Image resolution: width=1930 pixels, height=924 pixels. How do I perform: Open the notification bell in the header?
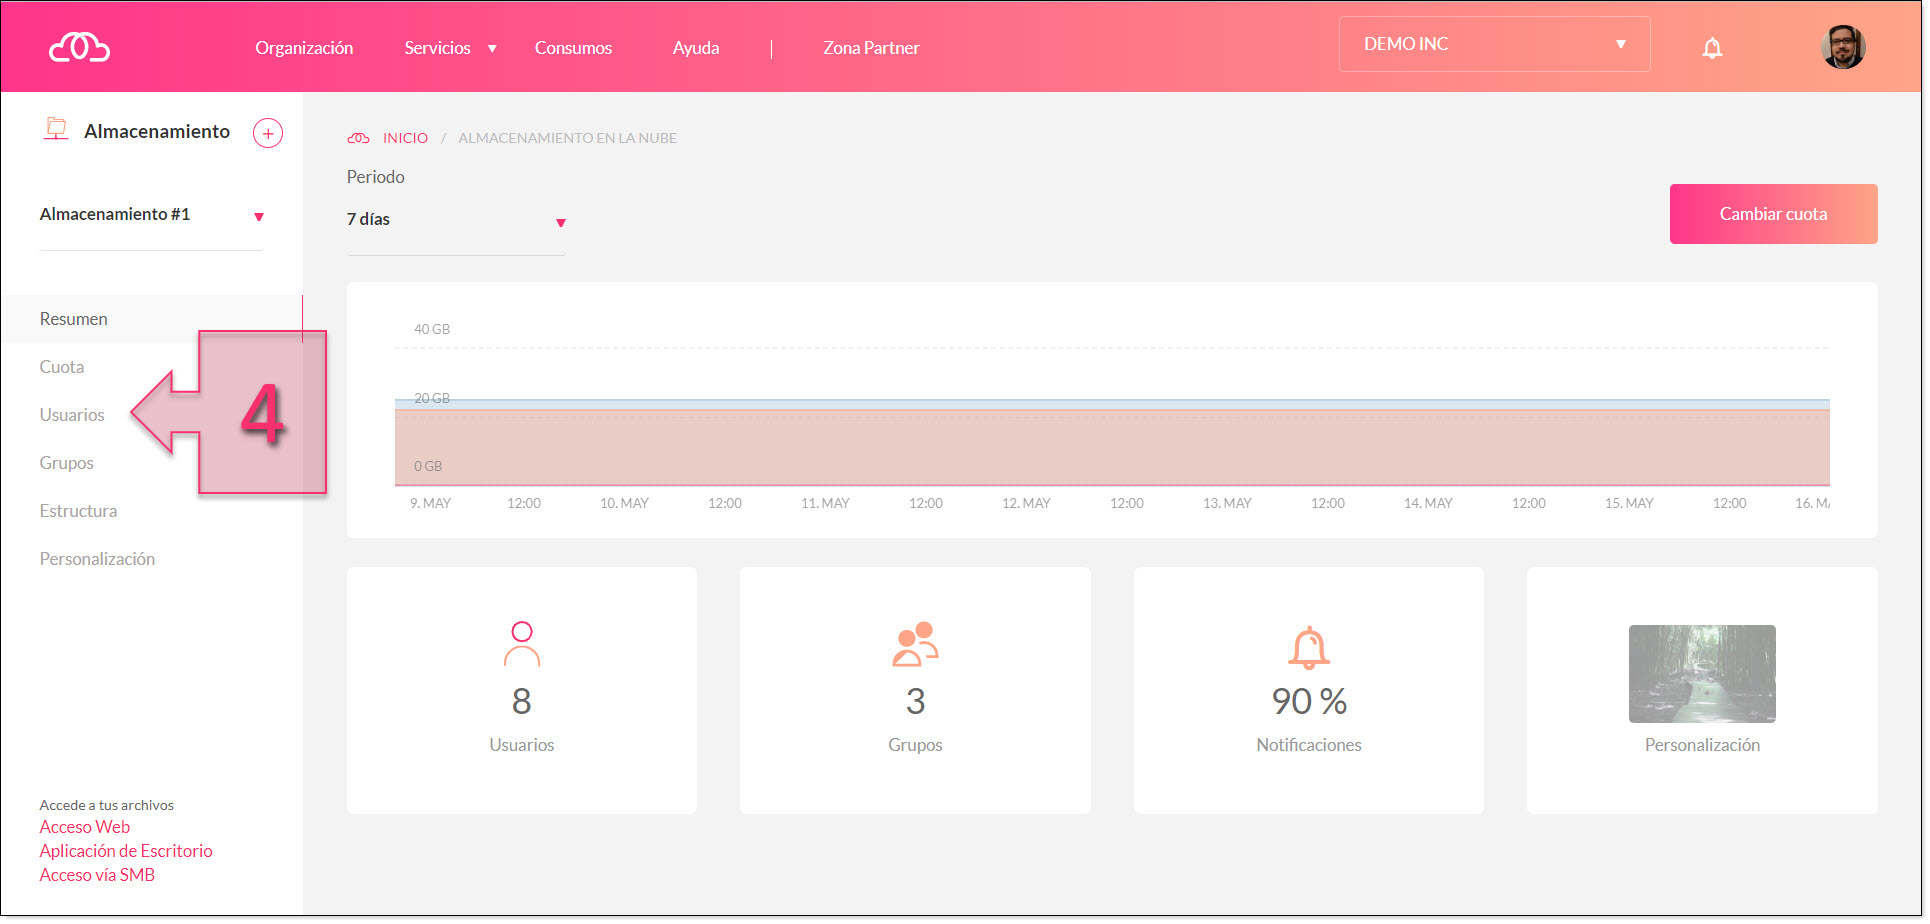pos(1712,47)
